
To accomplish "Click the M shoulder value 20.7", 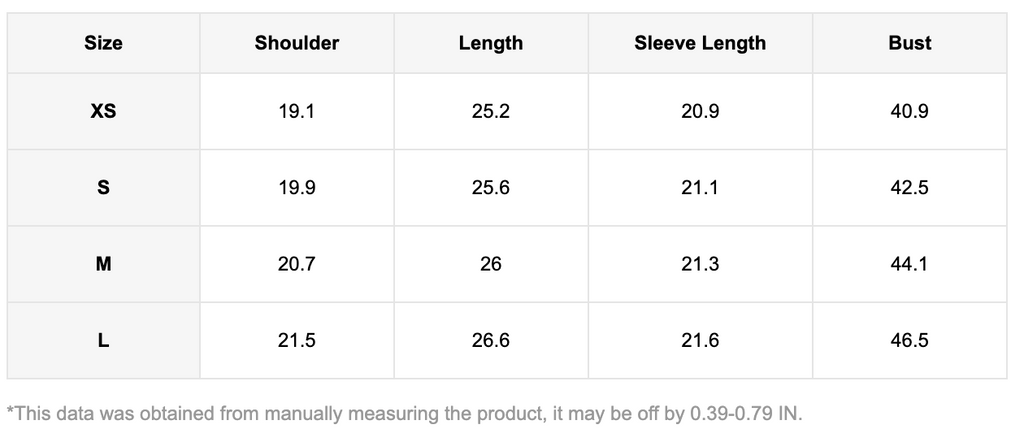I will click(x=297, y=264).
